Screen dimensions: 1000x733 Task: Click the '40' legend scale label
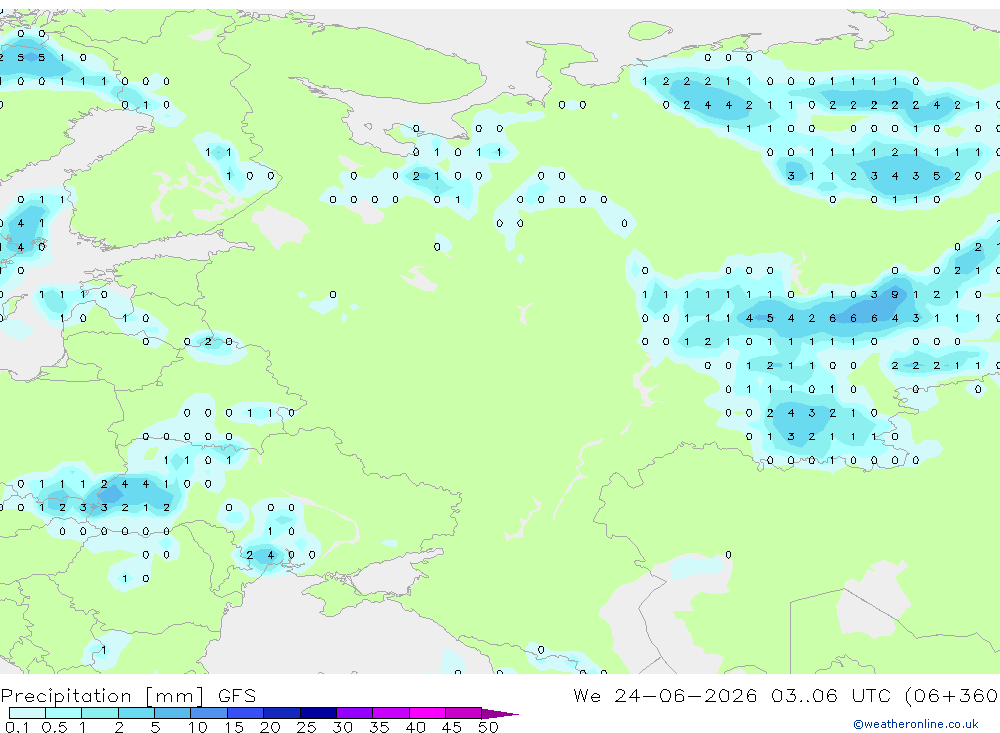click(415, 727)
